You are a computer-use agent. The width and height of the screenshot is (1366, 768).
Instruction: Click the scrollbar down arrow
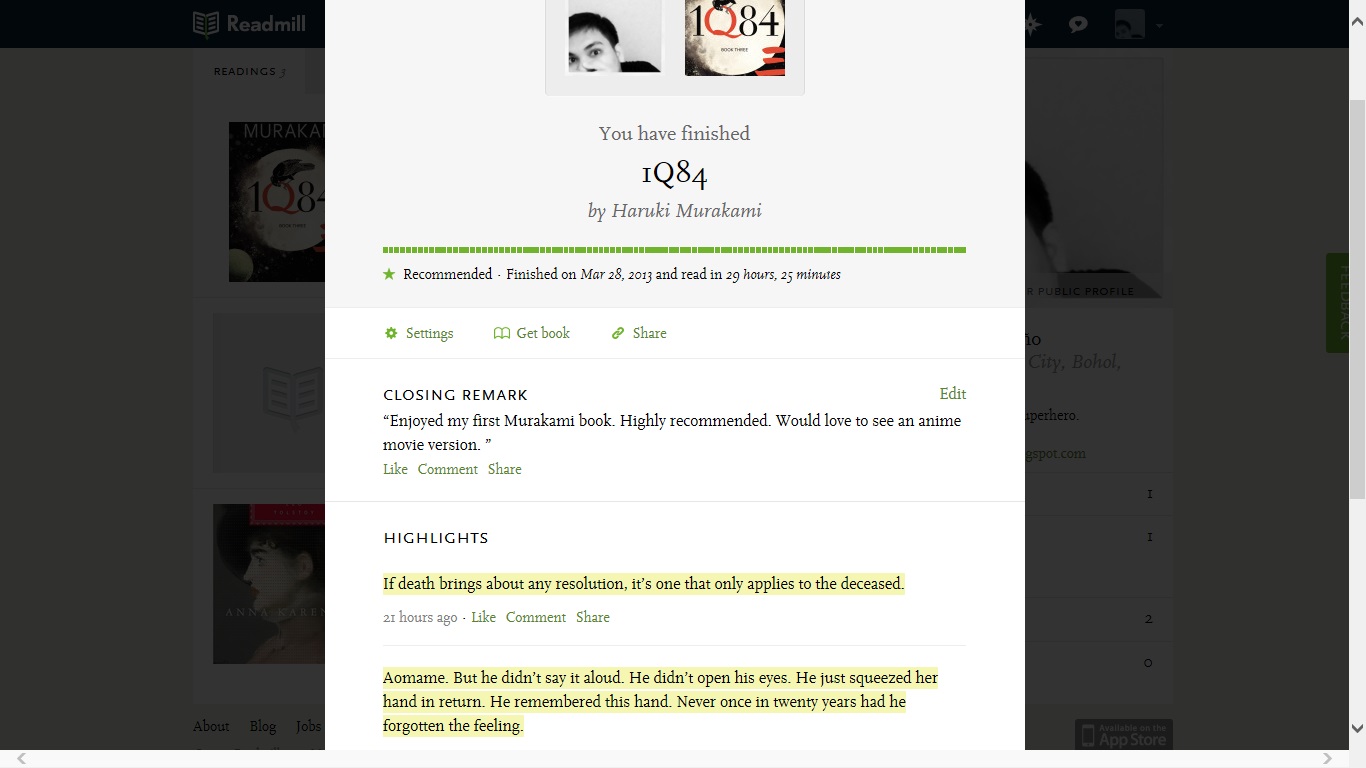pyautogui.click(x=1357, y=729)
